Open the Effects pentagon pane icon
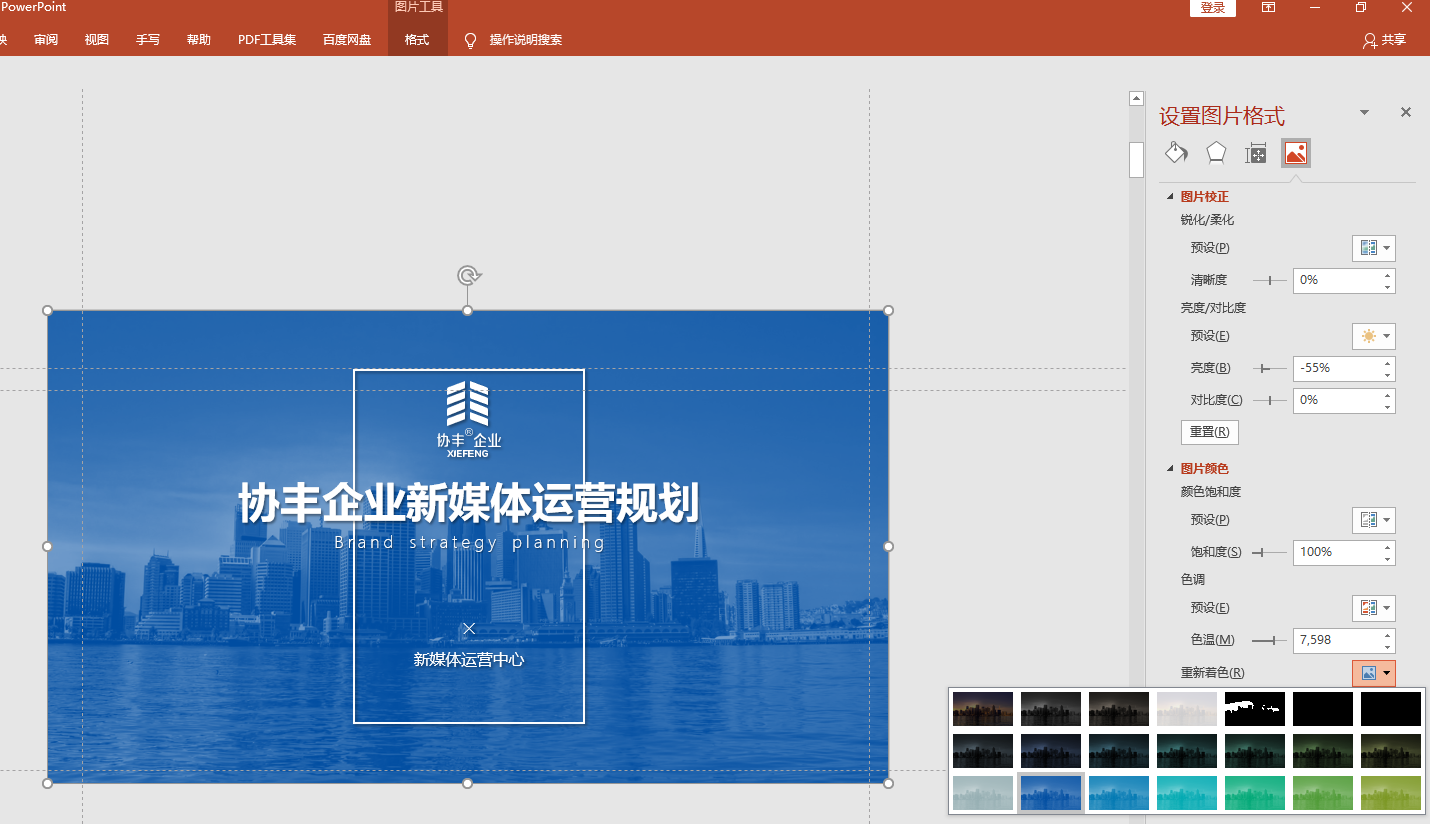Image resolution: width=1430 pixels, height=824 pixels. click(1216, 153)
